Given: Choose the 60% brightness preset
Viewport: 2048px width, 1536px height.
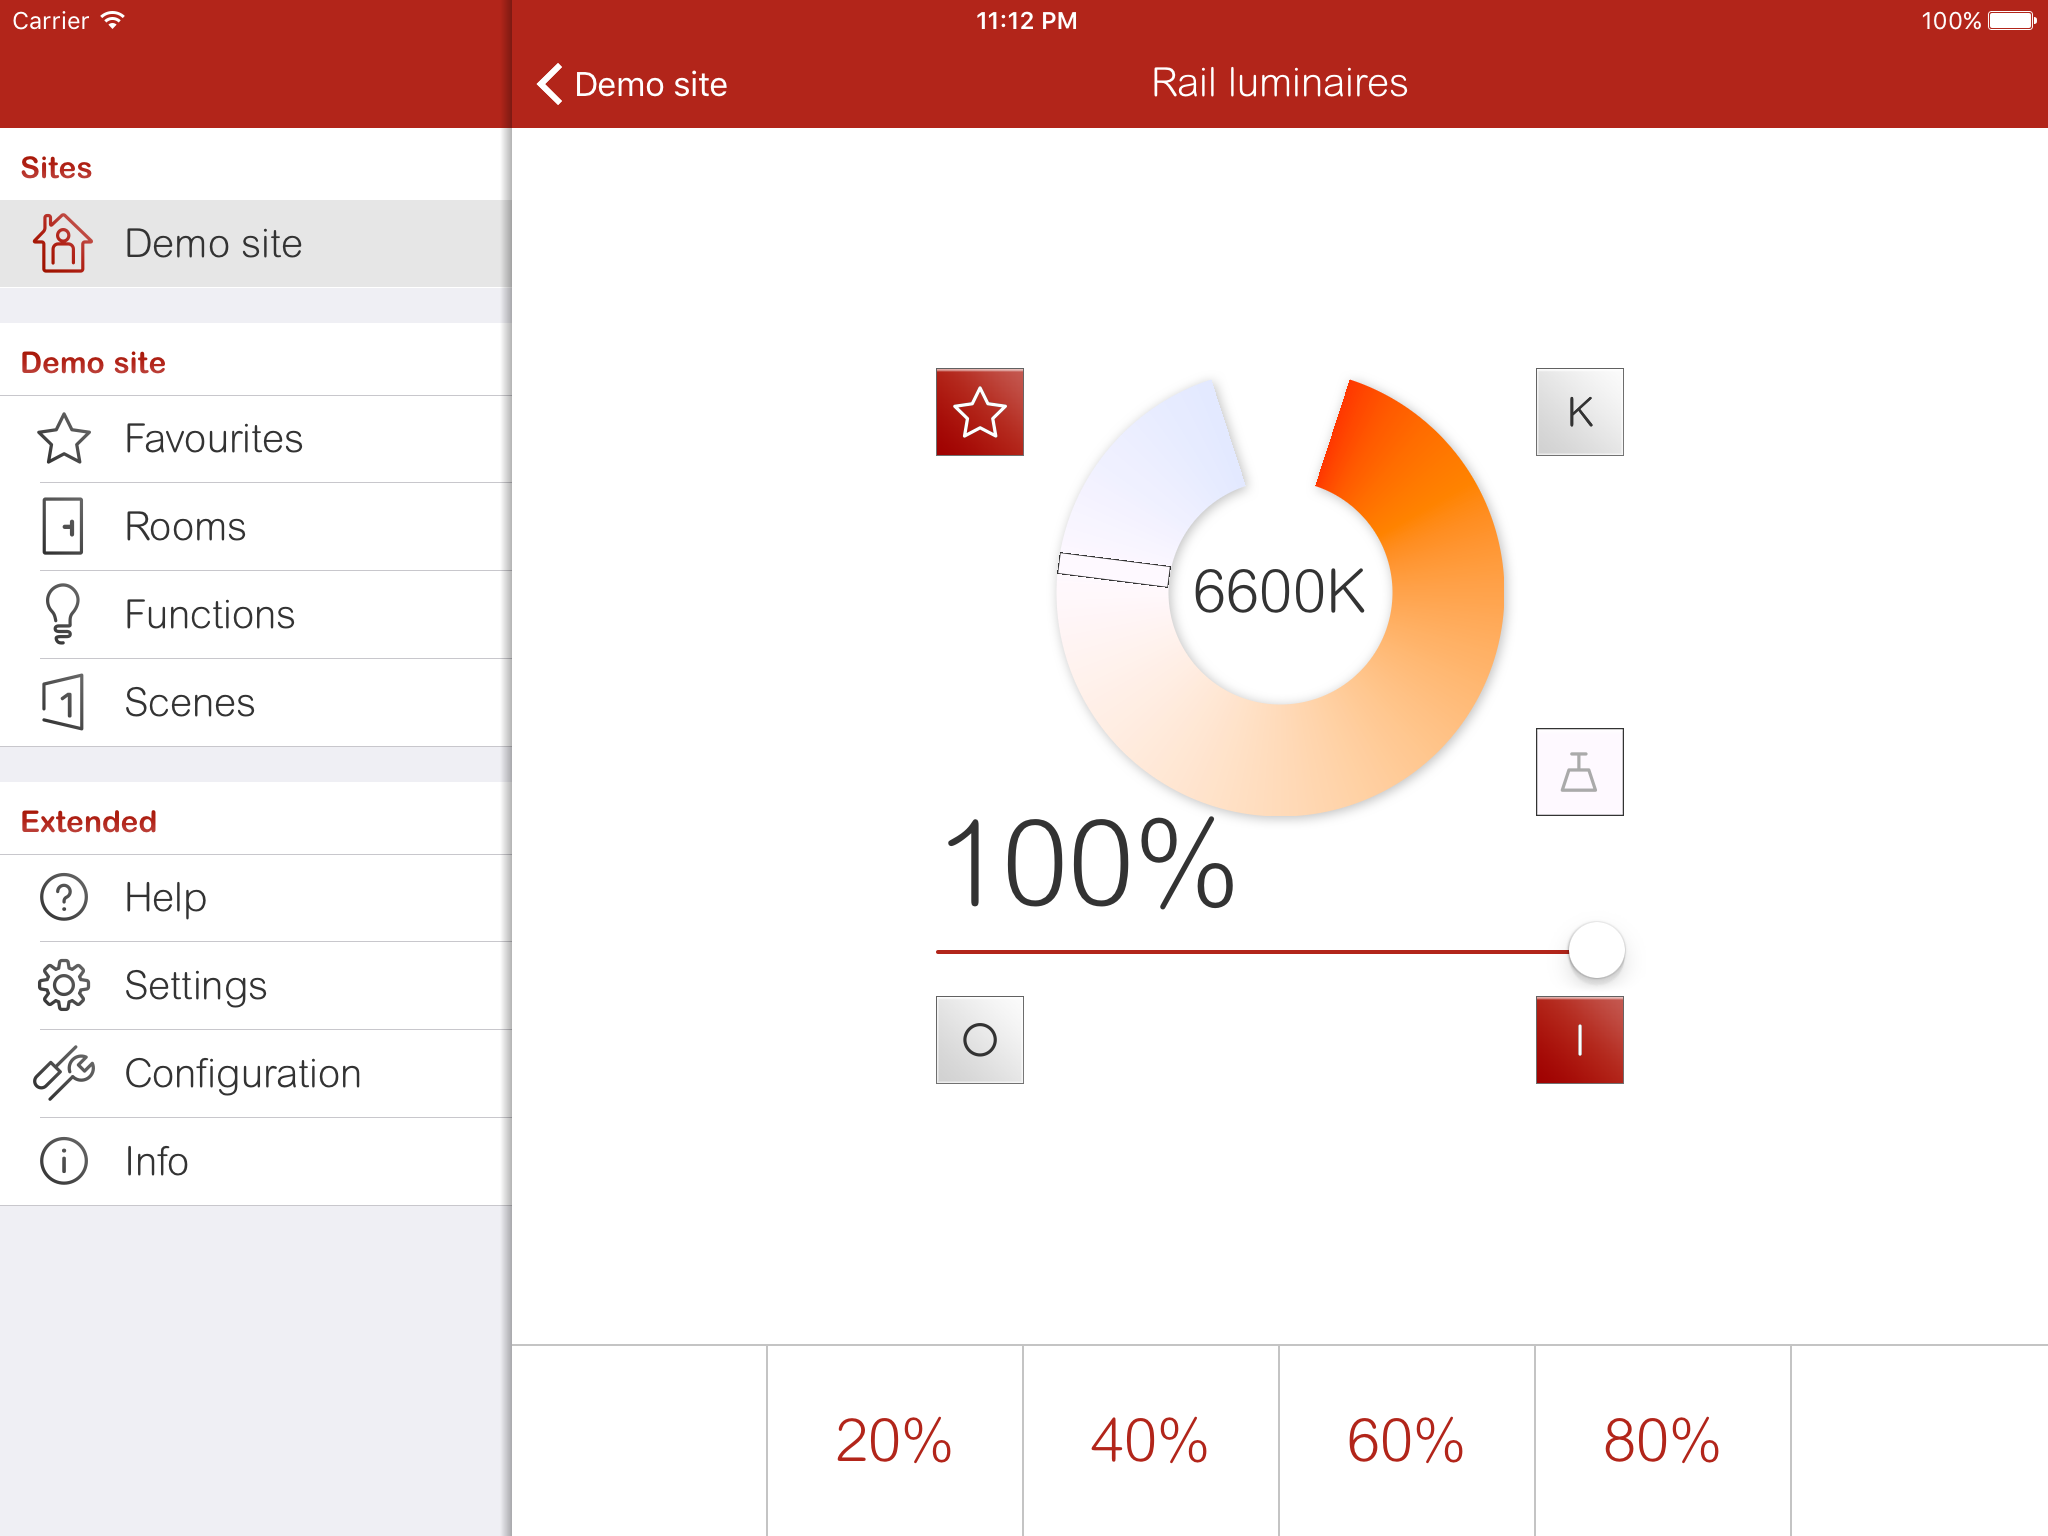Looking at the screenshot, I should coord(1406,1440).
